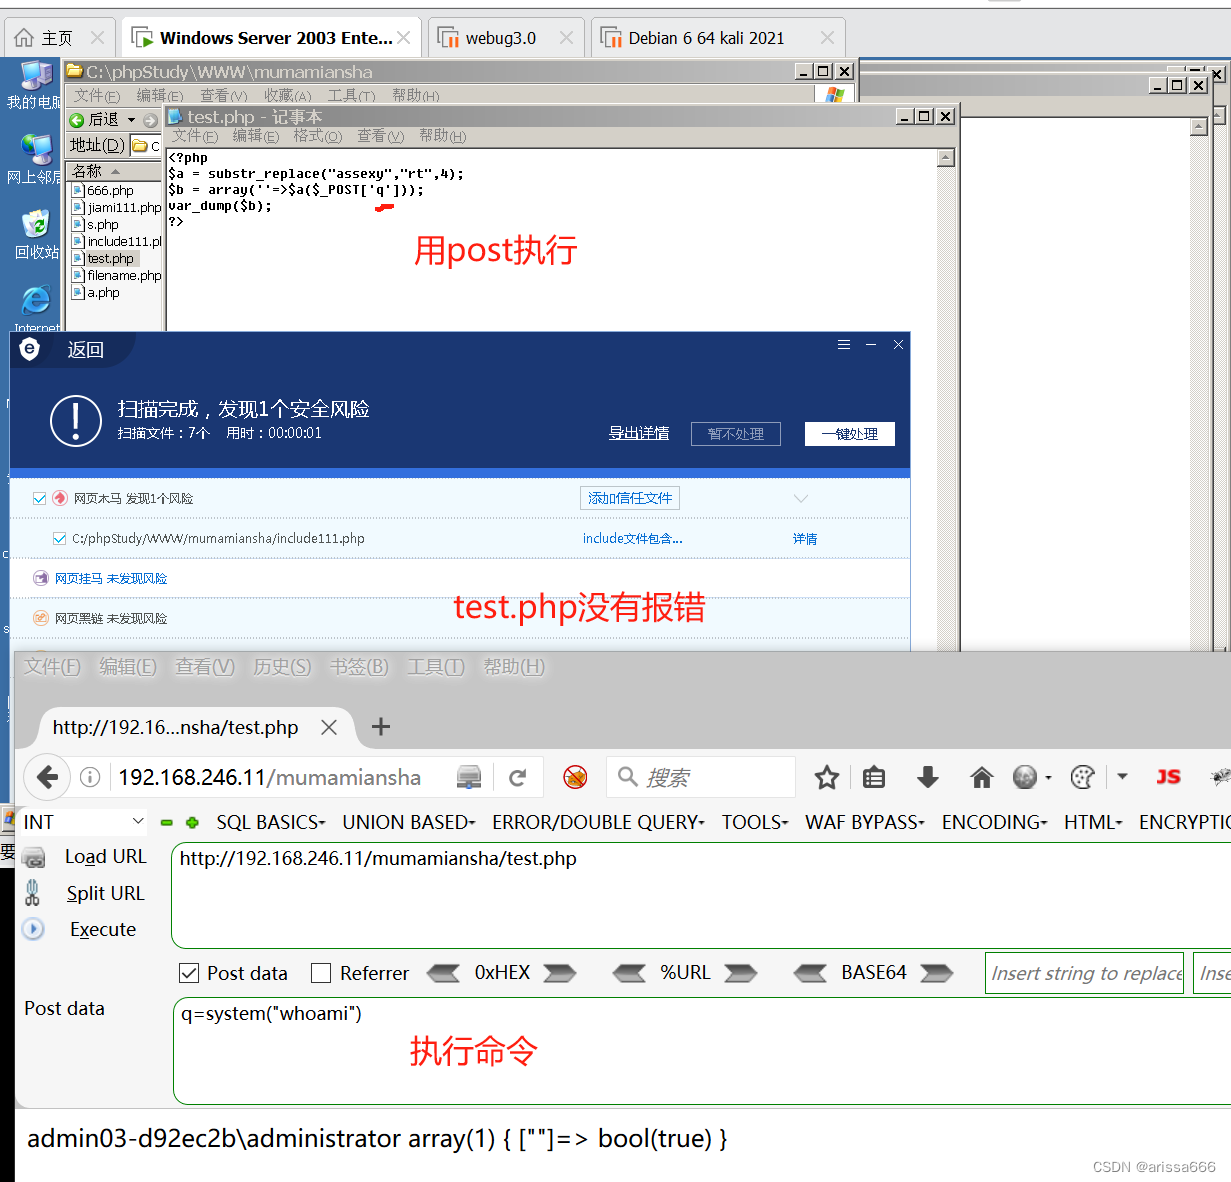Image resolution: width=1231 pixels, height=1182 pixels.
Task: Expand the SQL BASICS dropdown menu
Action: [x=271, y=822]
